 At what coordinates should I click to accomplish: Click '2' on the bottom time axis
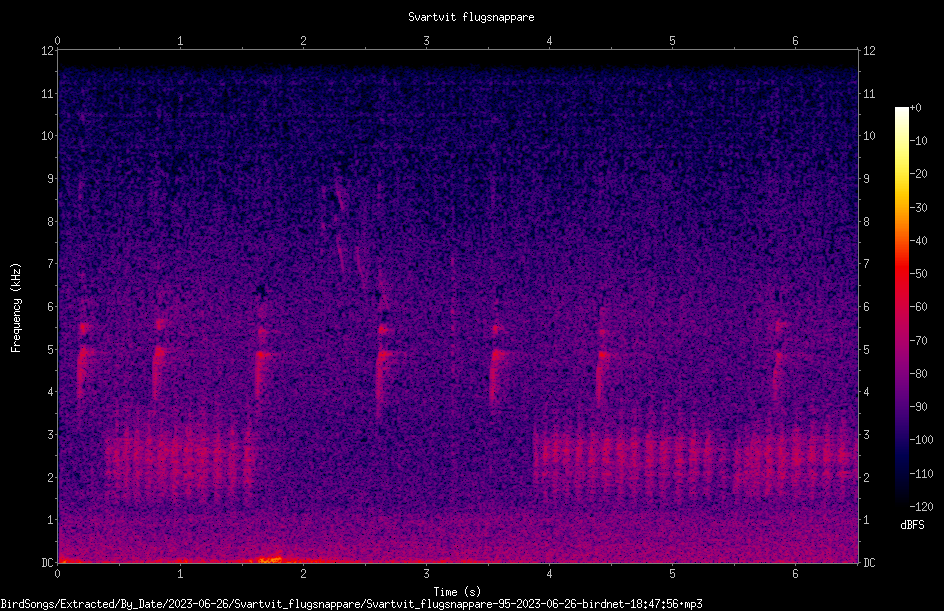pos(303,574)
